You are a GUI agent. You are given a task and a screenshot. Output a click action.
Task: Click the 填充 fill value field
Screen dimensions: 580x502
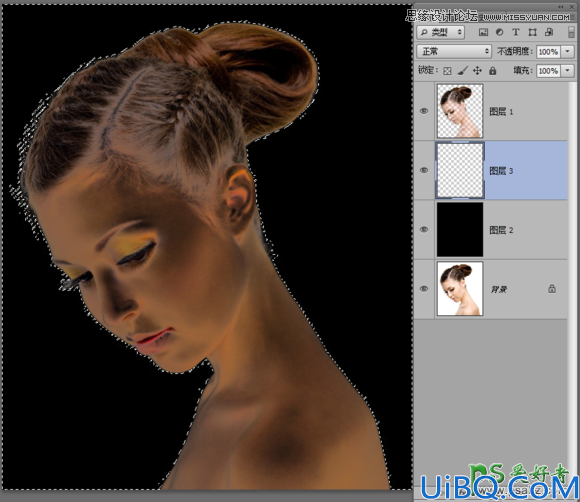548,71
